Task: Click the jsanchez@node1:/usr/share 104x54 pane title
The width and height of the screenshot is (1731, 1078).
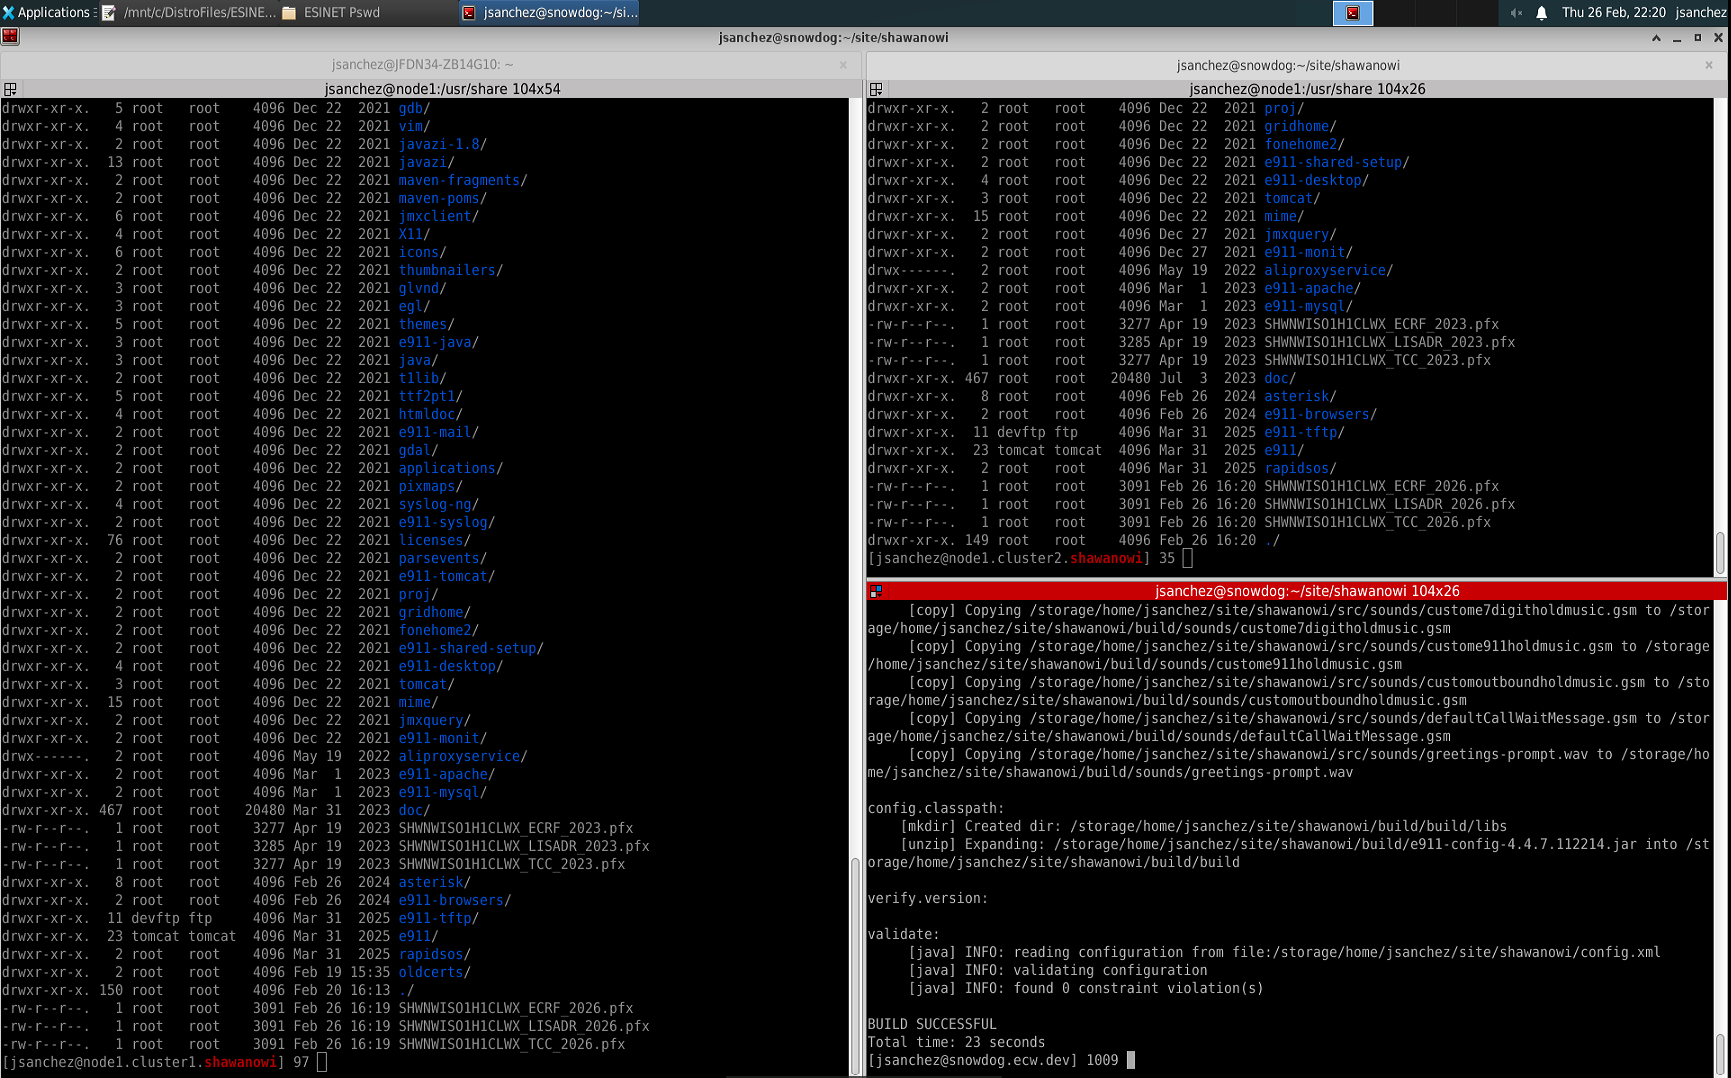Action: (x=442, y=89)
